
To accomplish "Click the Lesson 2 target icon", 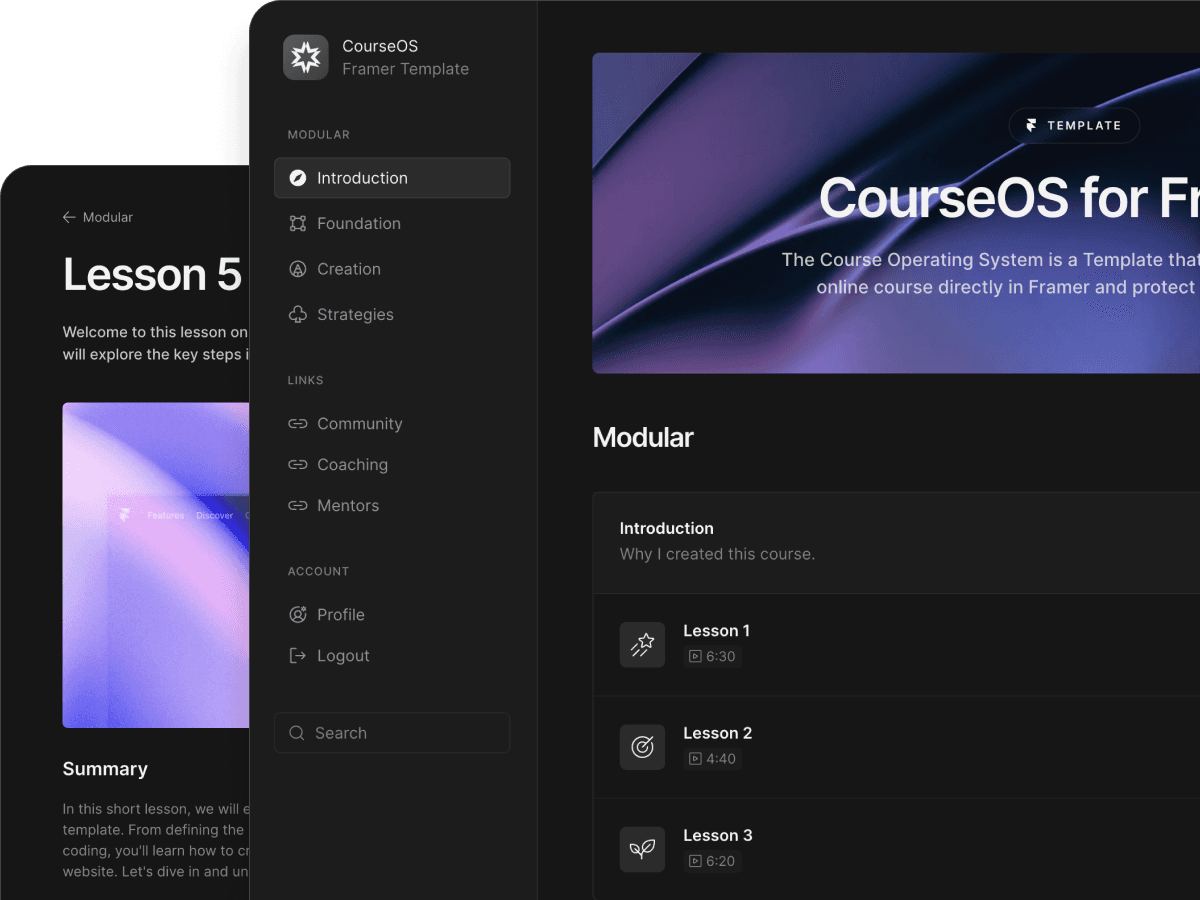I will click(642, 747).
